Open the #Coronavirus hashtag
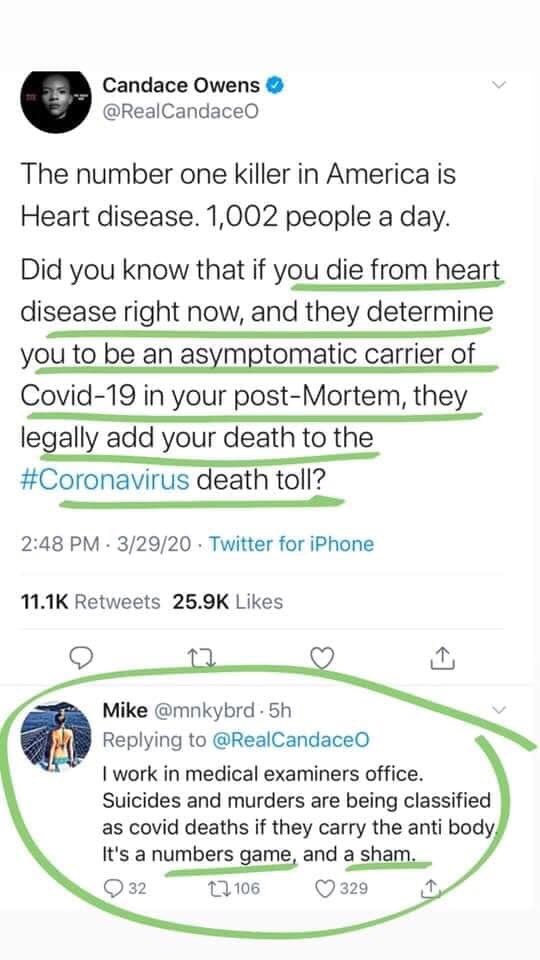Image resolution: width=540 pixels, height=960 pixels. (105, 479)
